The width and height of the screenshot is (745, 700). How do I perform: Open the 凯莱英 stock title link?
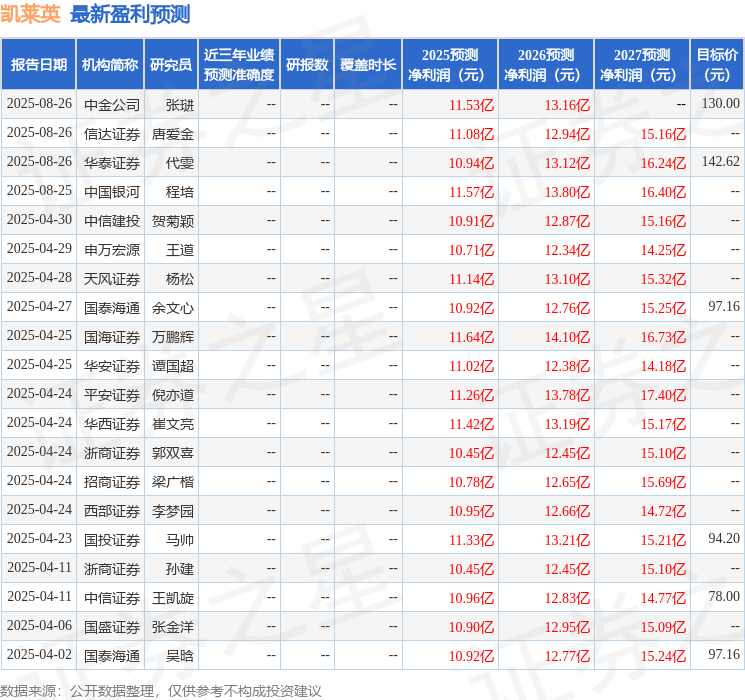(x=30, y=14)
